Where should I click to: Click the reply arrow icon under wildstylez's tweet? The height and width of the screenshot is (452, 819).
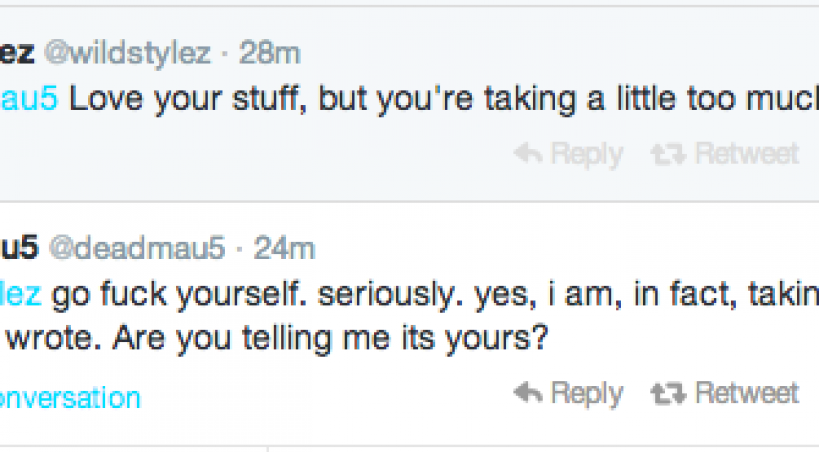pos(527,154)
